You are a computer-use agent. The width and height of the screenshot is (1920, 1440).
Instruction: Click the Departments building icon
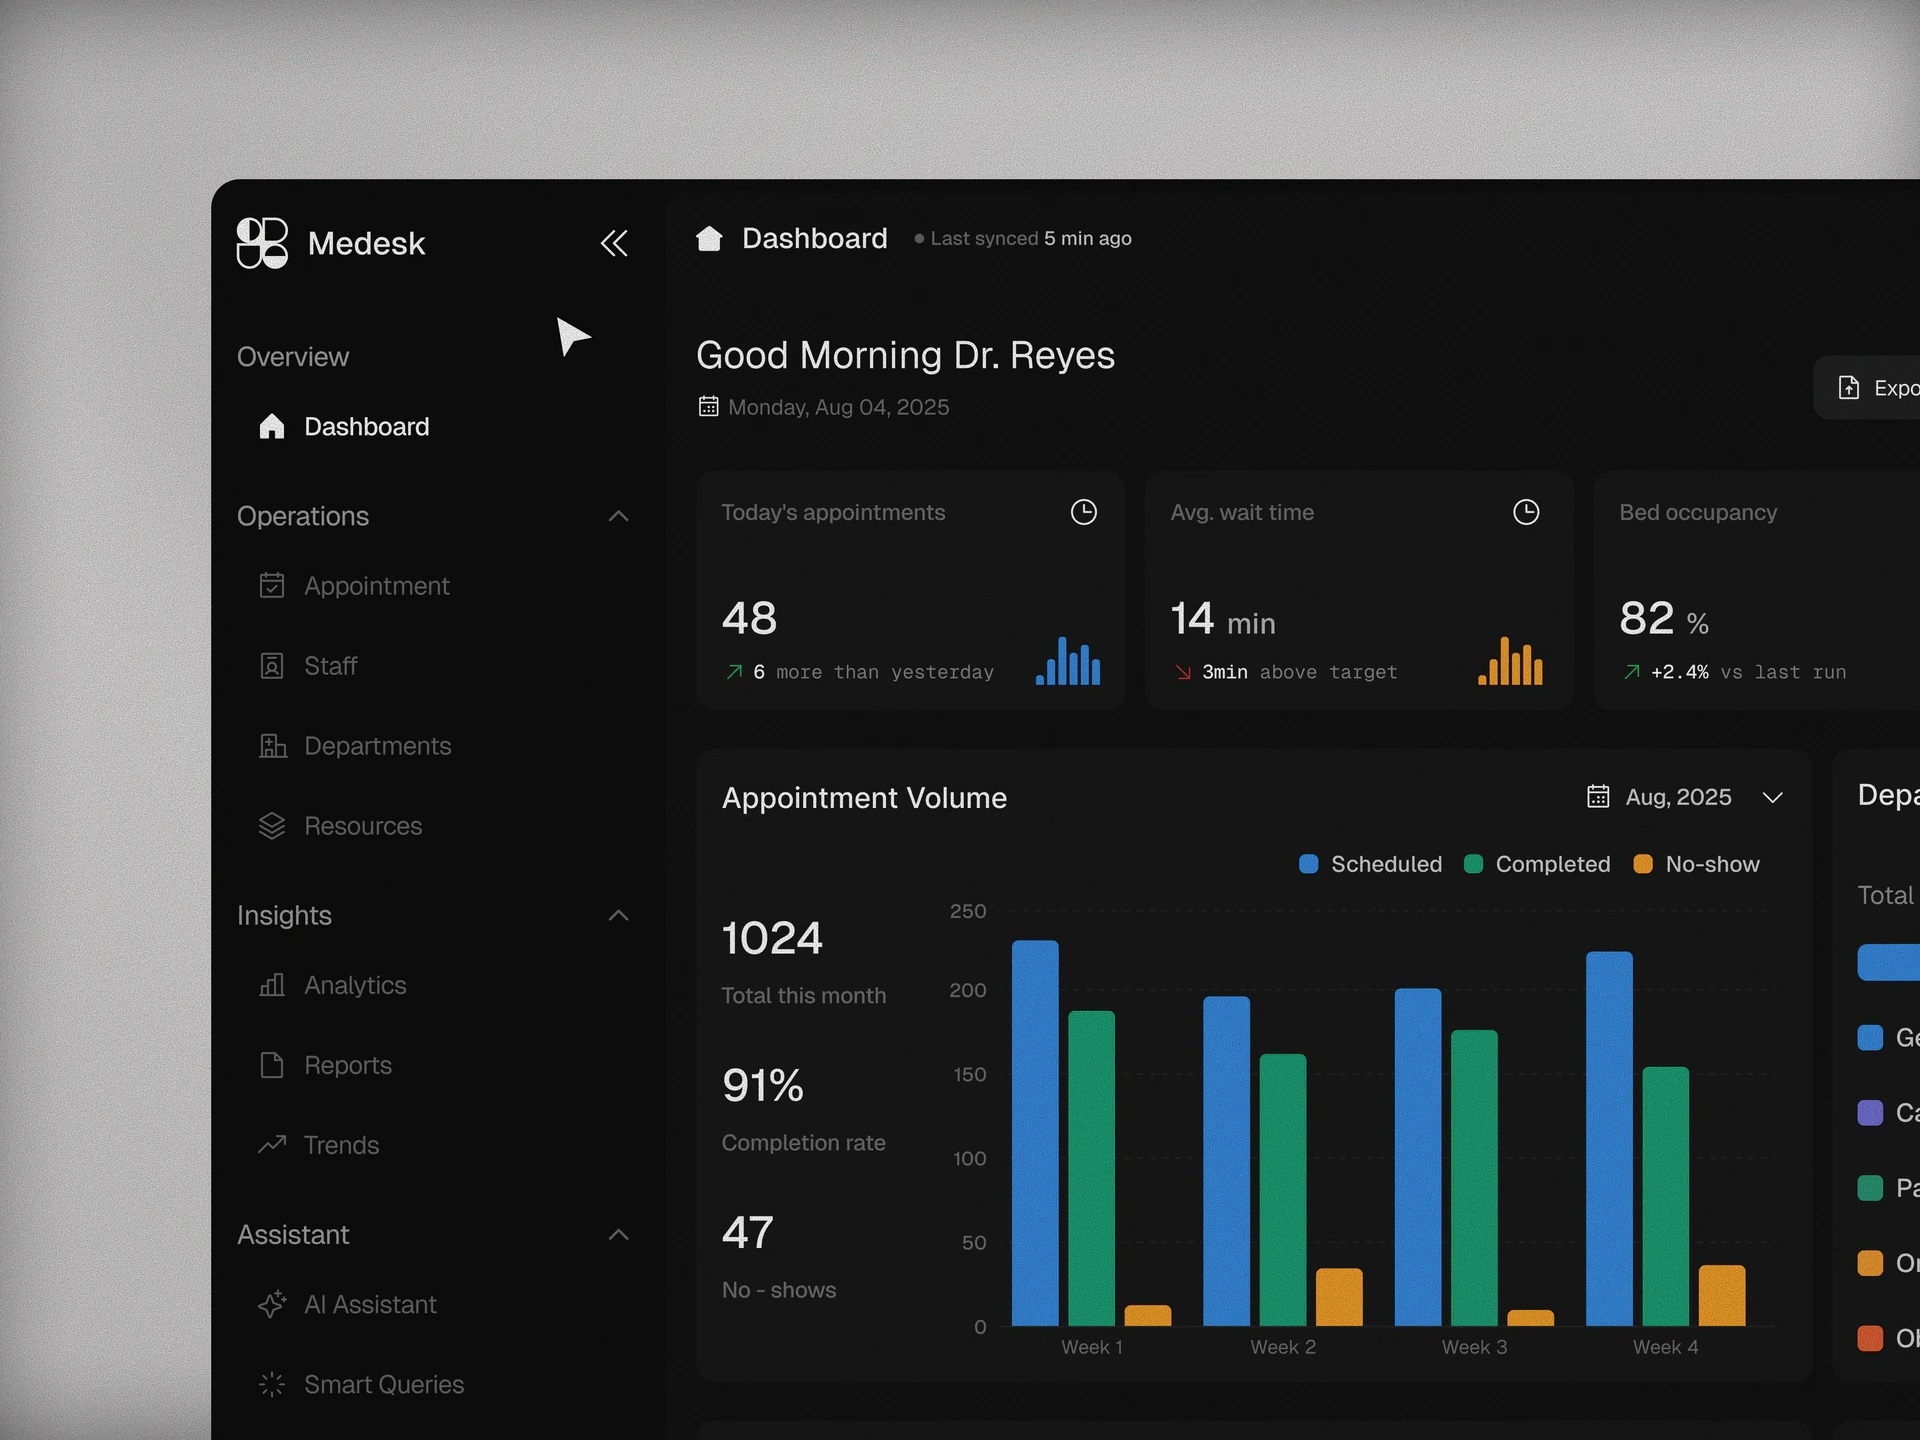[x=272, y=745]
